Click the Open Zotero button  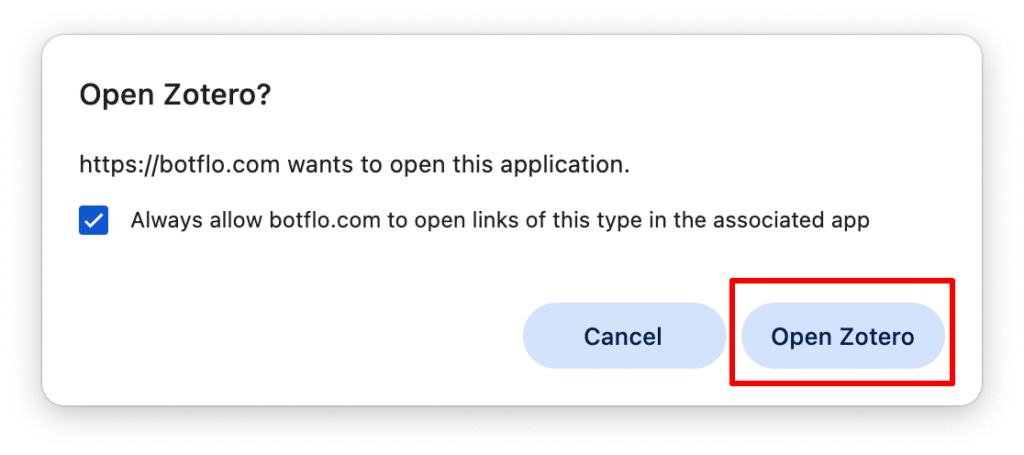click(x=842, y=337)
